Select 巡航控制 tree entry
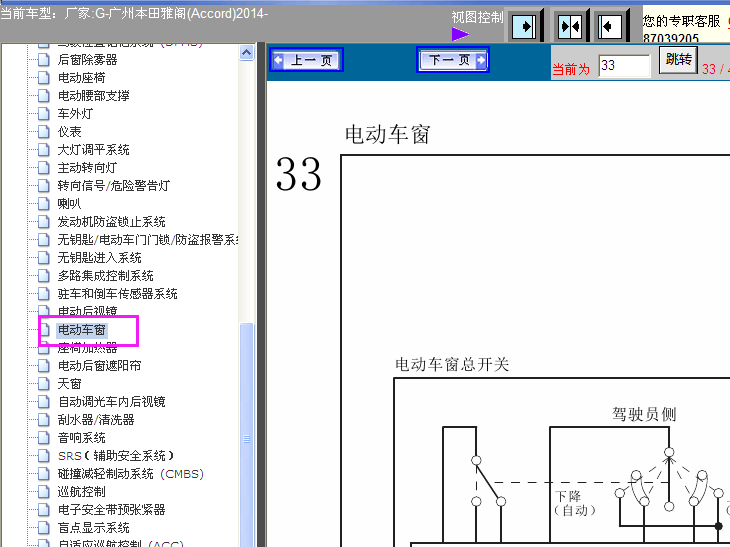 (x=81, y=492)
